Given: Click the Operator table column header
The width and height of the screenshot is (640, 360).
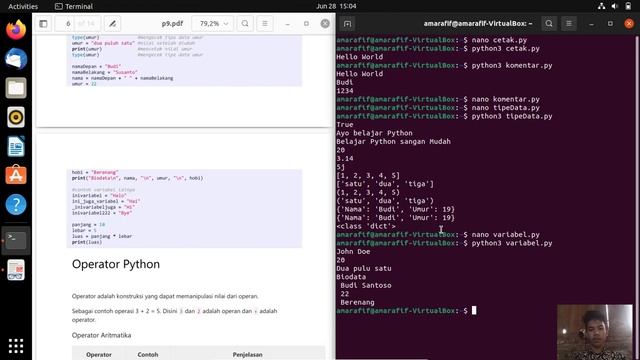Looking at the screenshot, I should point(99,355).
